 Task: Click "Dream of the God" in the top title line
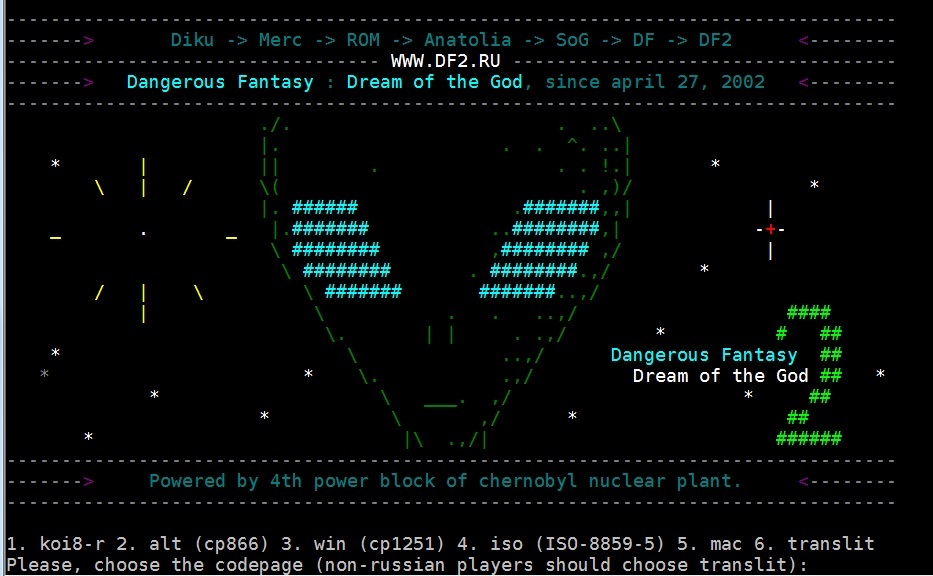[434, 82]
